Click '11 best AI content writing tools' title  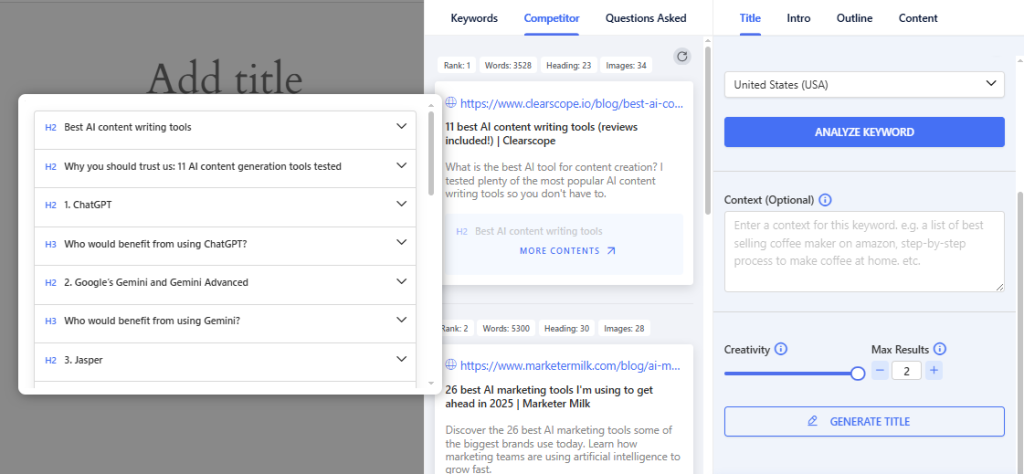click(x=541, y=133)
